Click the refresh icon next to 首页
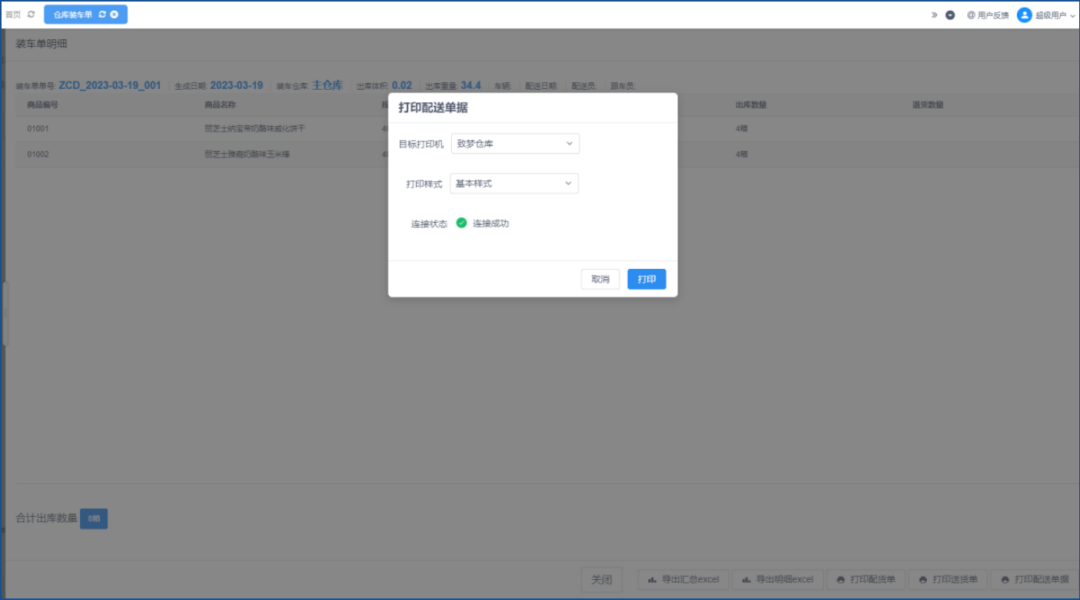 tap(31, 15)
